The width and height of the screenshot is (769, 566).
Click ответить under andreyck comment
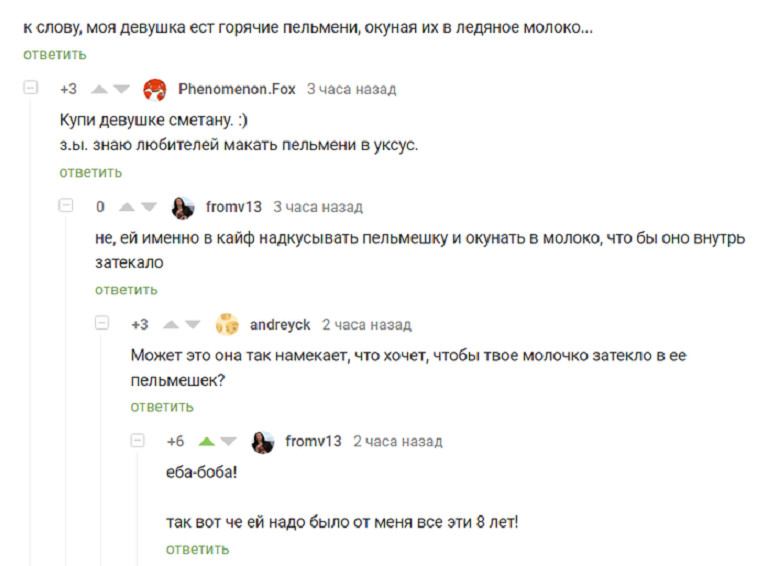[x=162, y=407]
